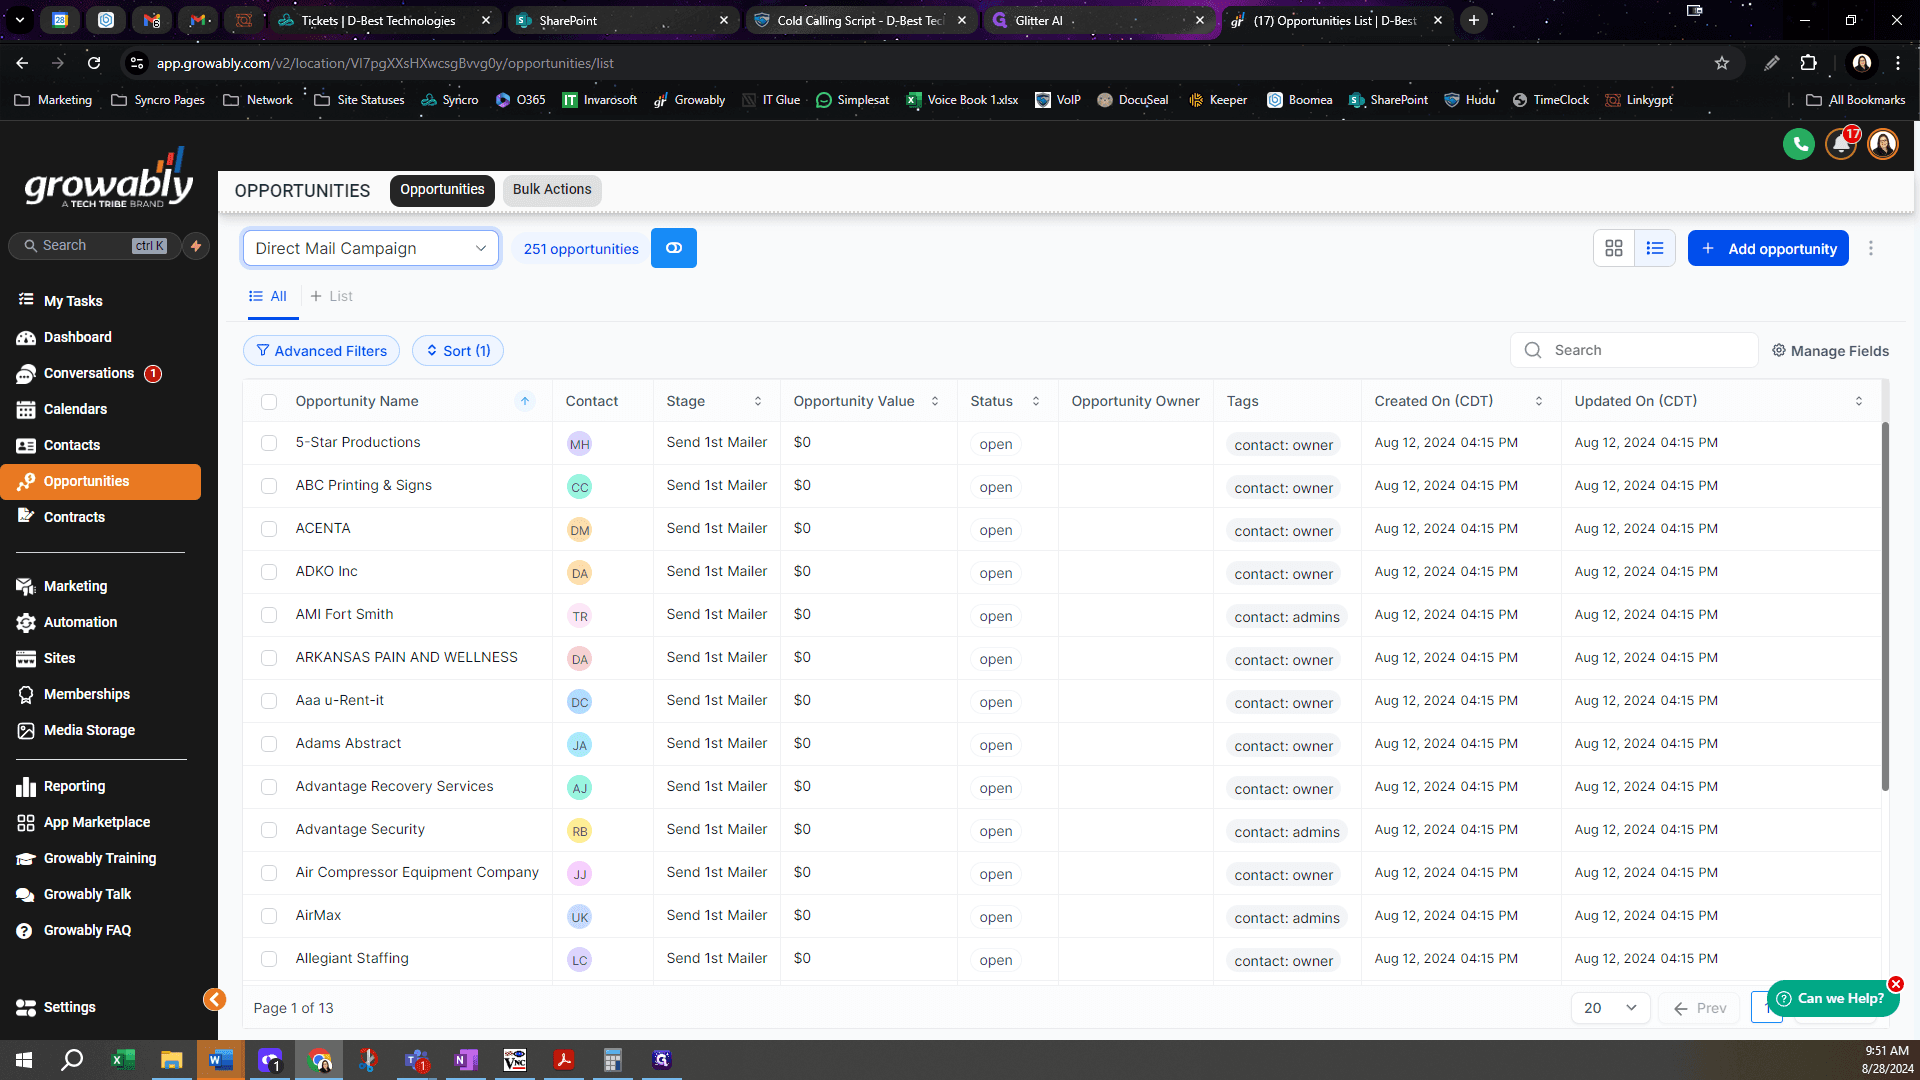
Task: Click Add opportunity button
Action: tap(1768, 249)
